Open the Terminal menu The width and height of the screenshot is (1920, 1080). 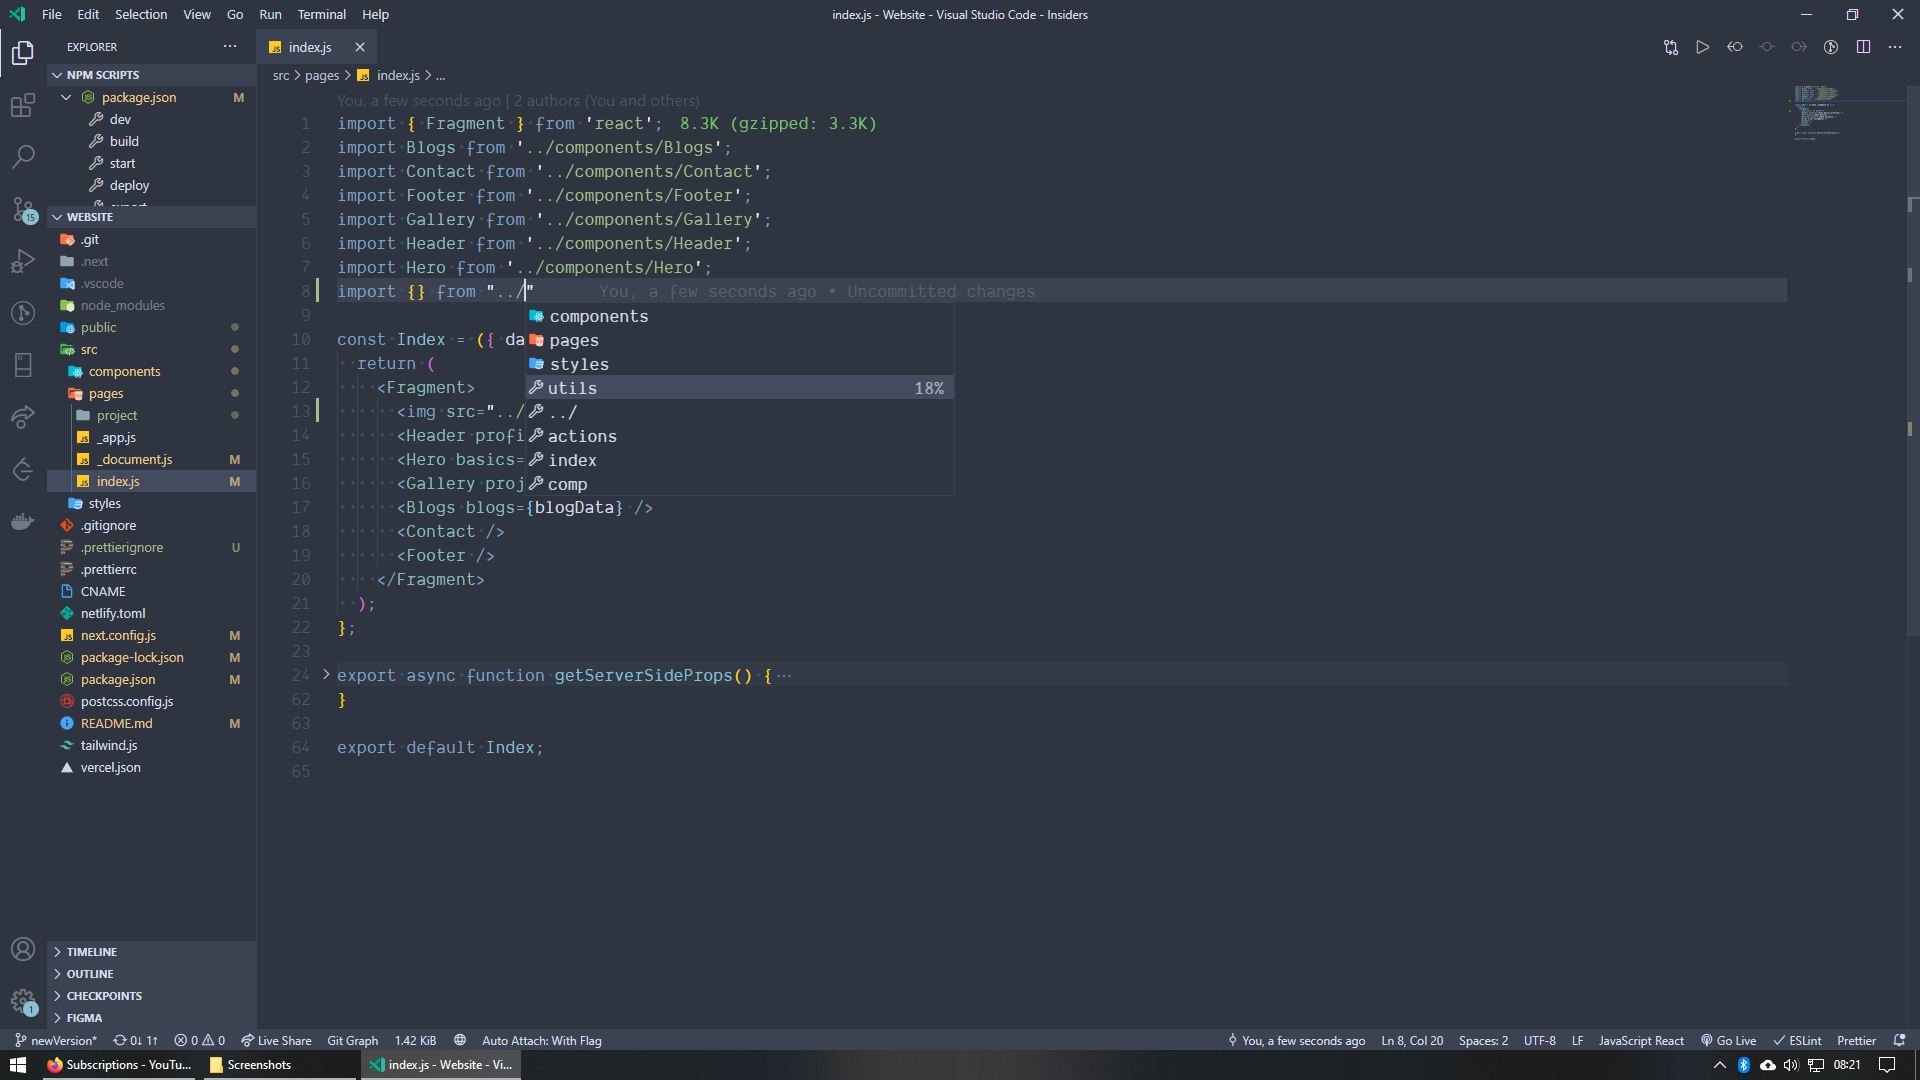tap(321, 14)
